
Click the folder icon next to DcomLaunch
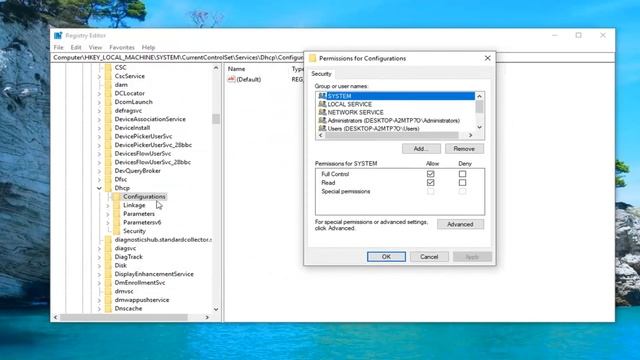coord(108,102)
